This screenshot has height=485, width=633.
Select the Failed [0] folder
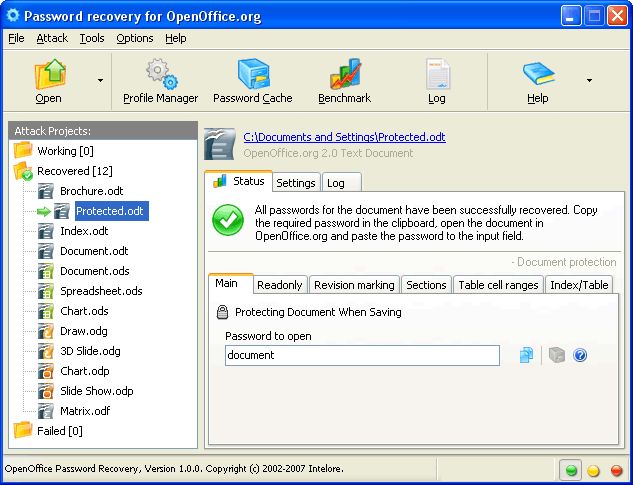click(59, 431)
